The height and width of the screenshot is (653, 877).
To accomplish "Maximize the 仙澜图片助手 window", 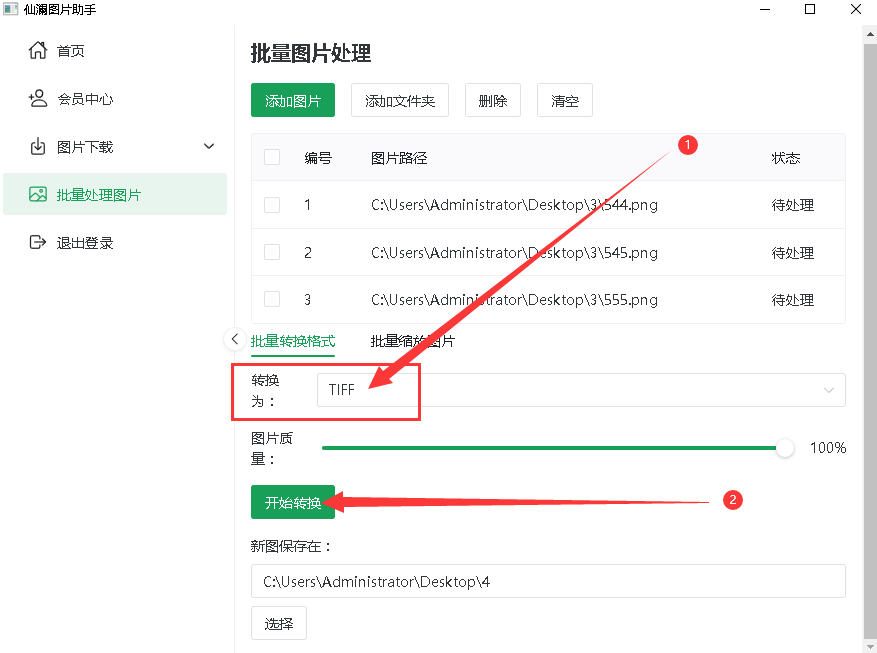I will (810, 10).
